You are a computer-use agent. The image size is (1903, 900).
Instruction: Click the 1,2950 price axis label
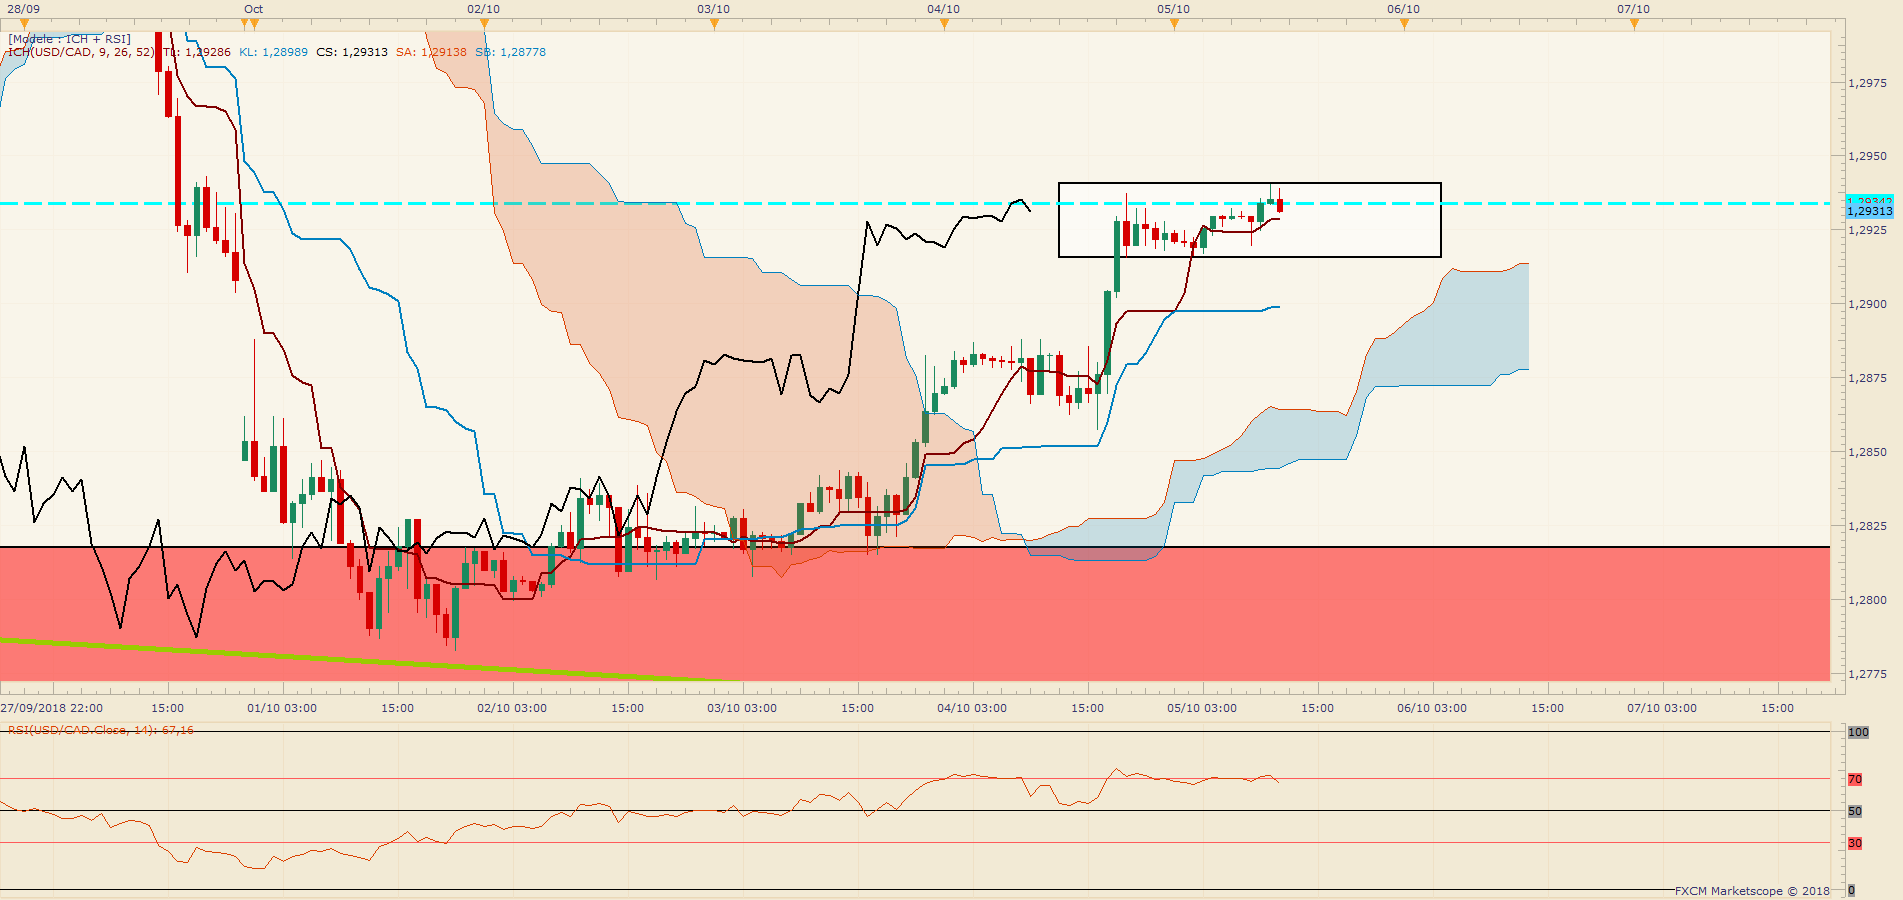[1868, 156]
